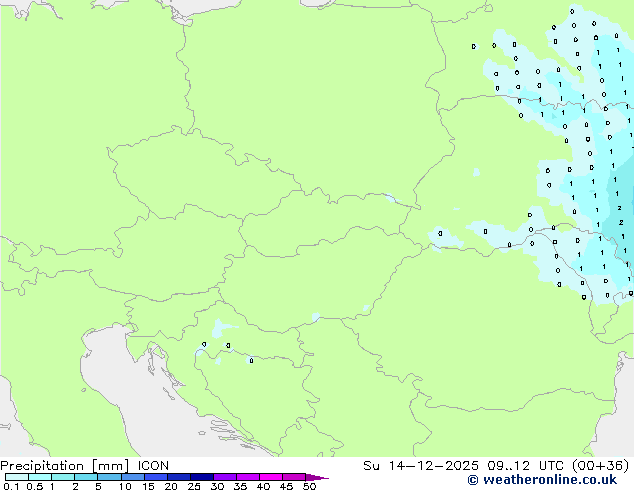The image size is (634, 490).
Task: Click the "0.1" legend scale label
Action: click(11, 486)
